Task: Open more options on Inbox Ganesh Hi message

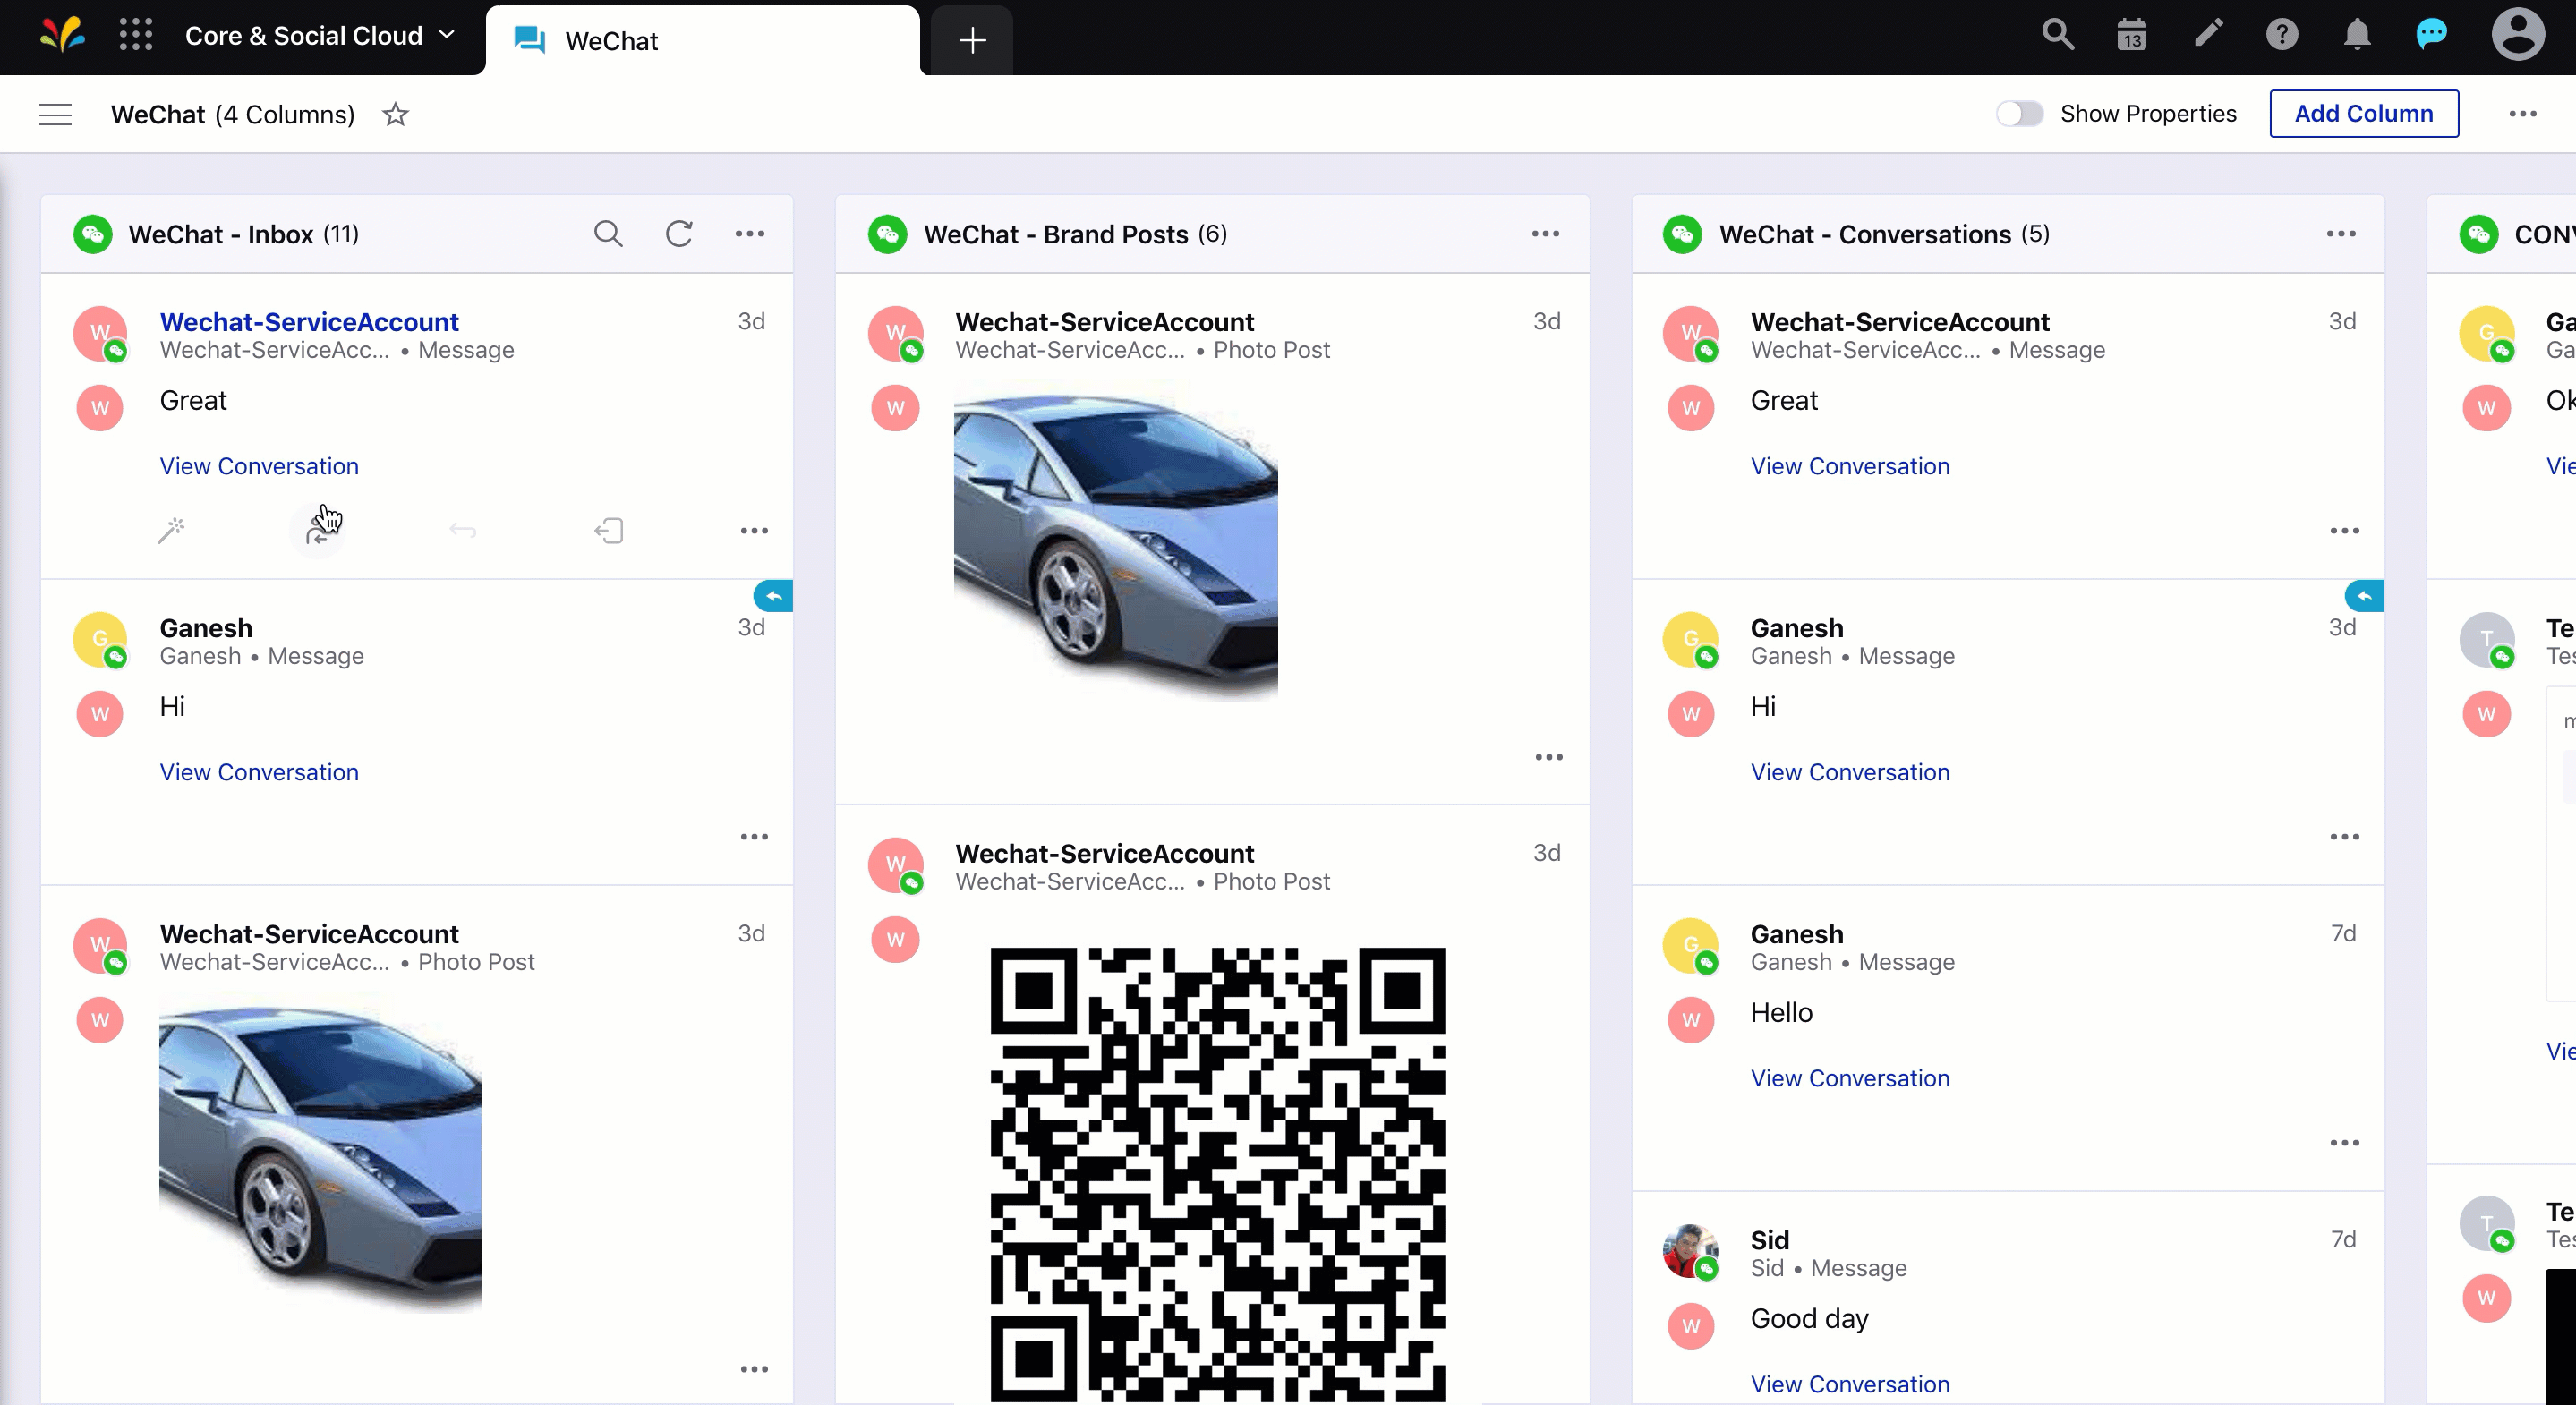Action: click(x=754, y=836)
